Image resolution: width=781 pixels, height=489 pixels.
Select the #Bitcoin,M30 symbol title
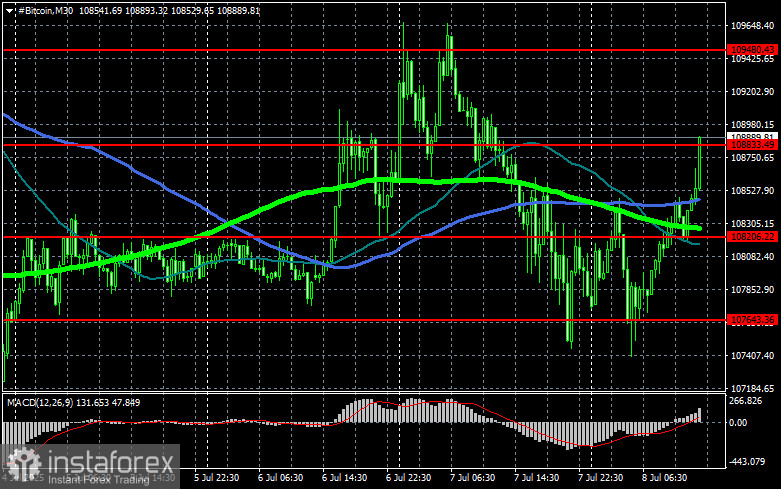(x=45, y=10)
